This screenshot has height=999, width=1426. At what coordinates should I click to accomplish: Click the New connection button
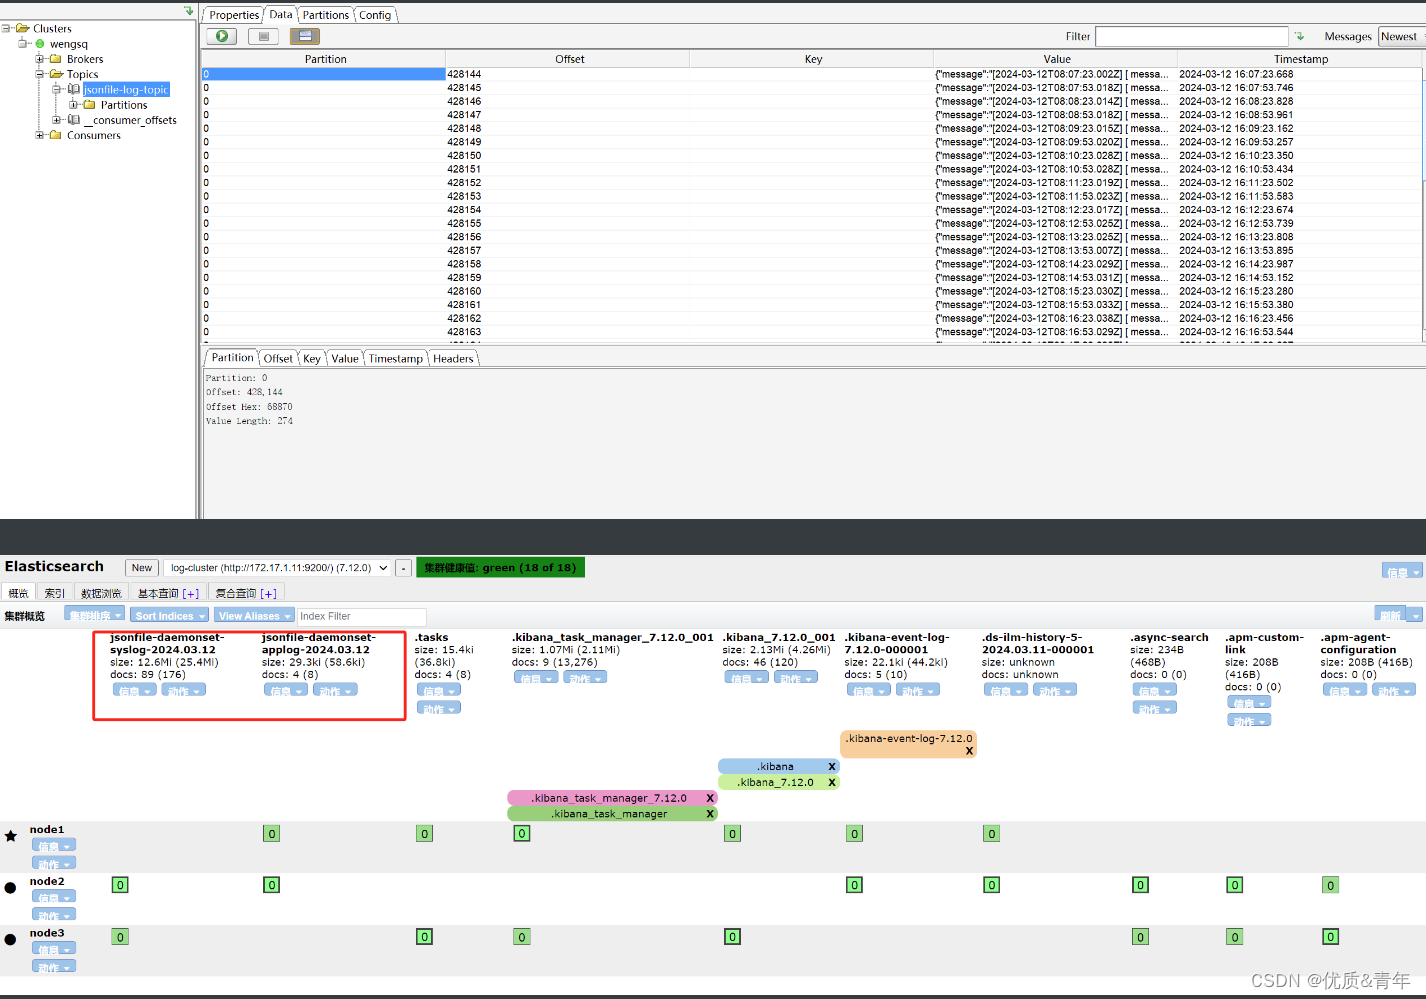(x=142, y=568)
